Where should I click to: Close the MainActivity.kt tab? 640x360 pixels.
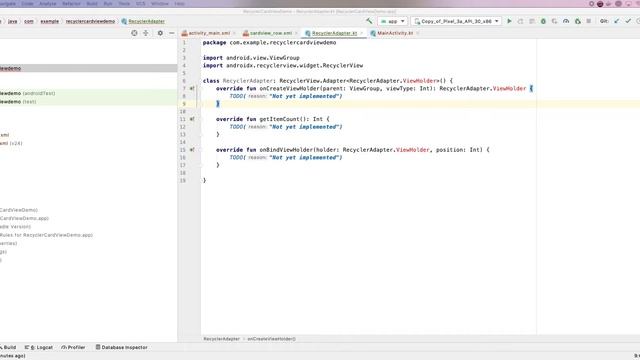[x=418, y=33]
